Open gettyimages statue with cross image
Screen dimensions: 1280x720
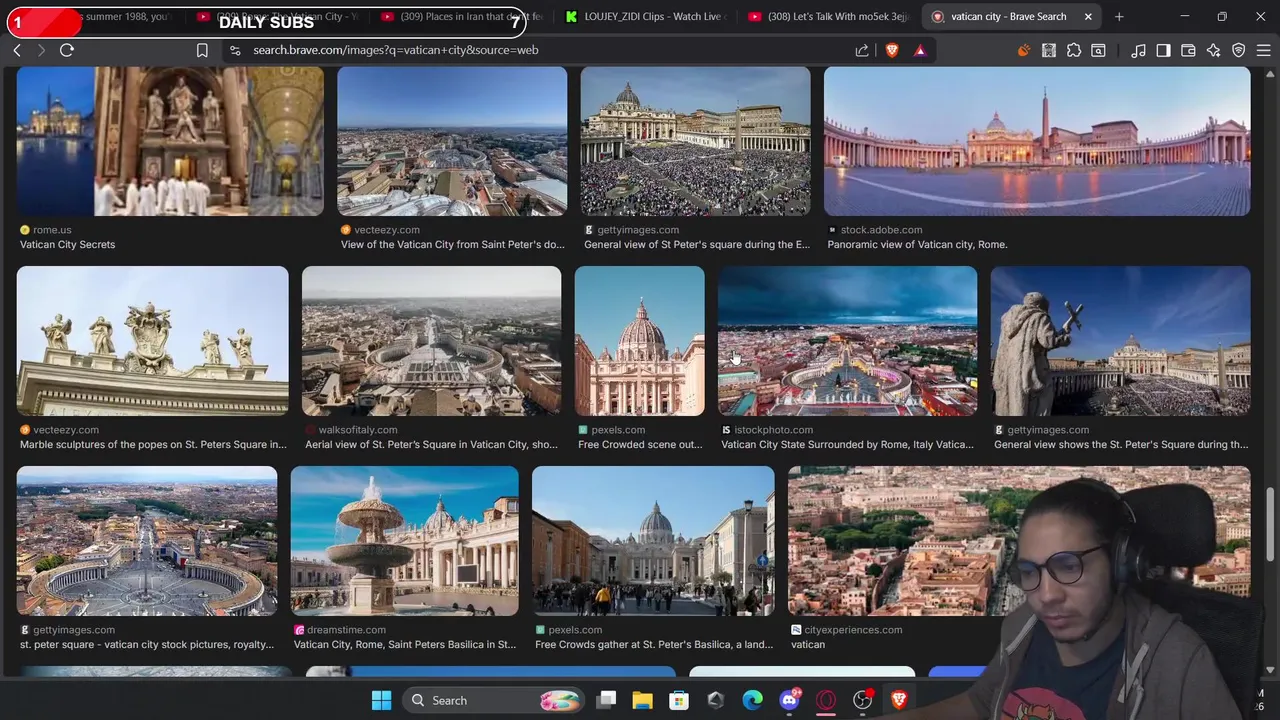pos(1120,341)
